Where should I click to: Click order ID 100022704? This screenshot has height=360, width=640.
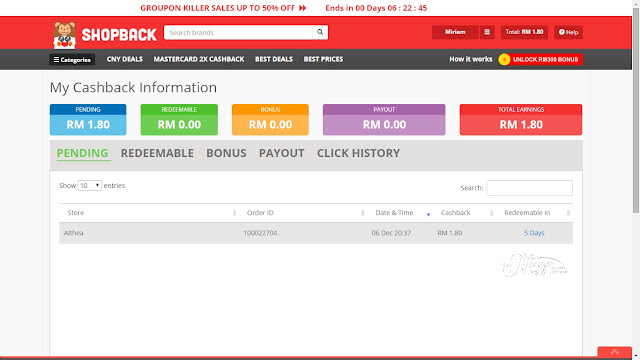pos(260,233)
